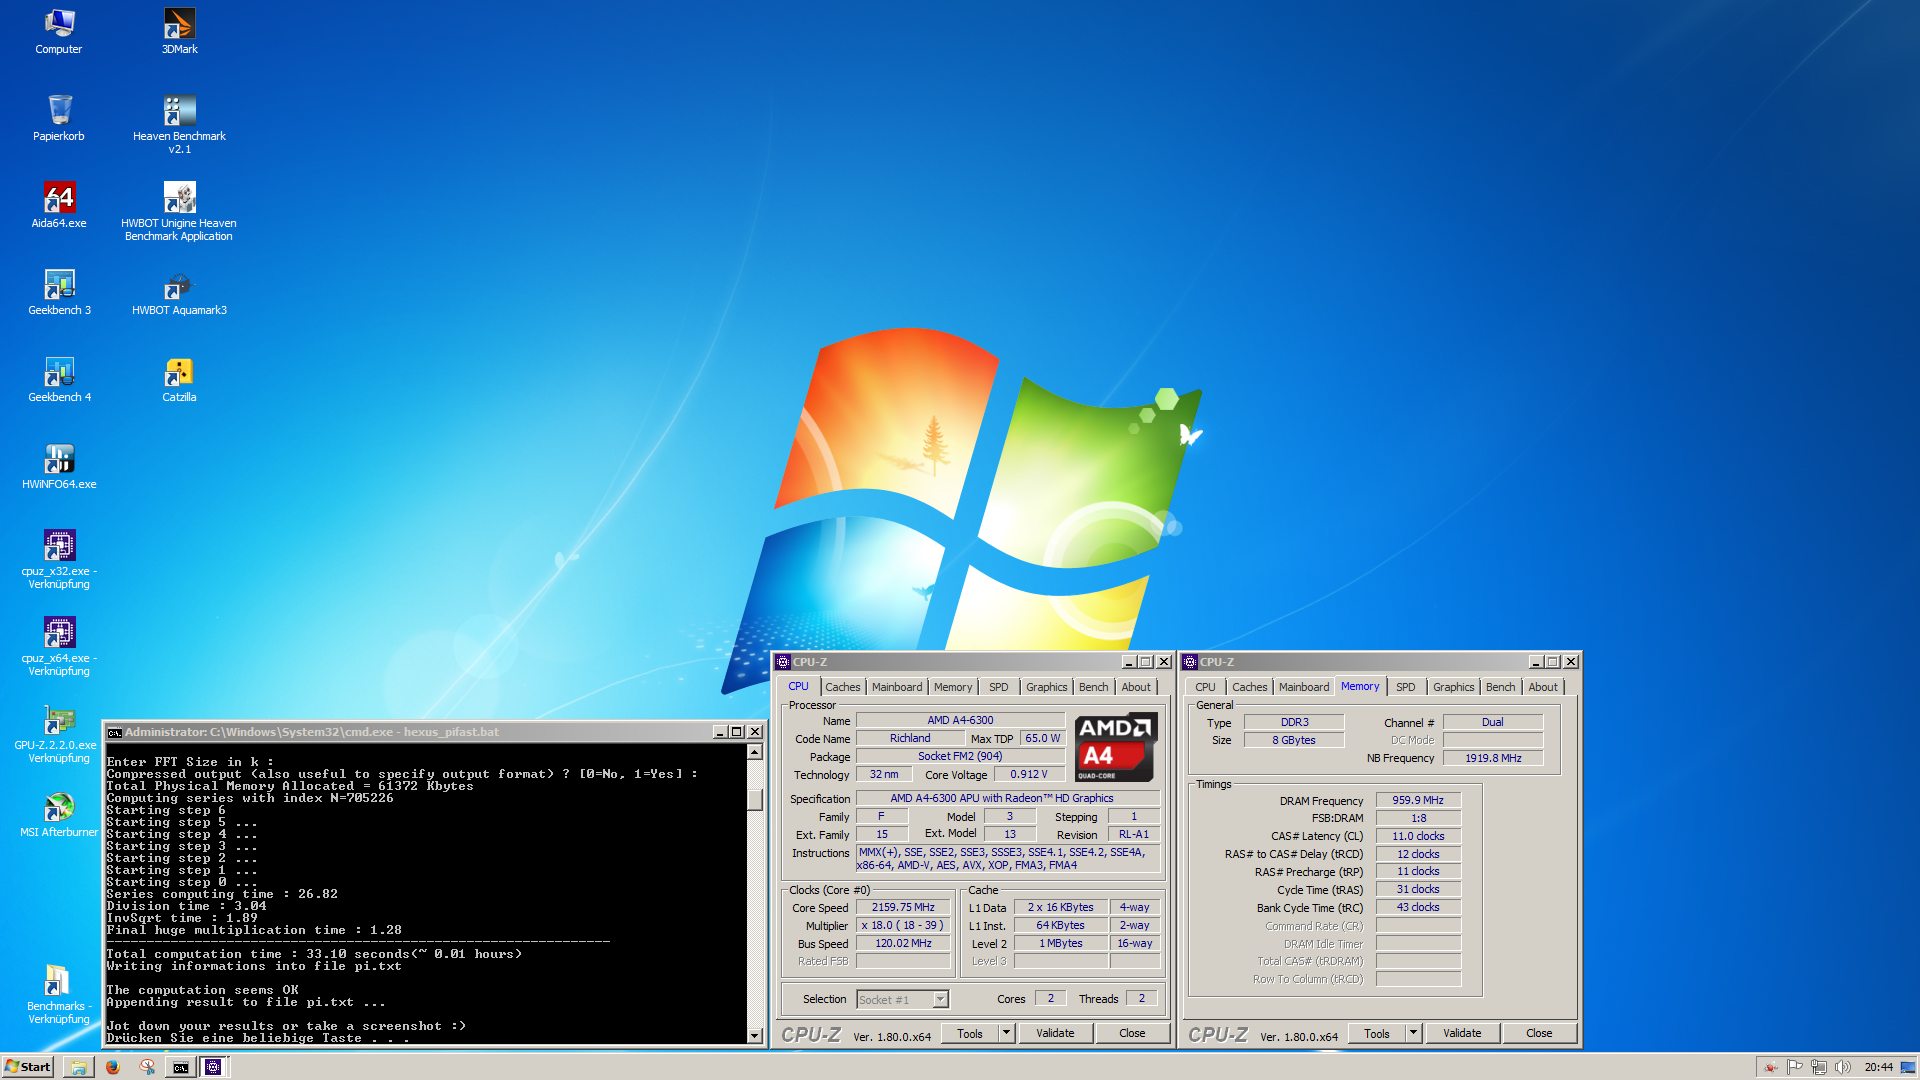Open SPD tab in right CPU-Z window
Viewport: 1920px width, 1080px height.
[1405, 687]
